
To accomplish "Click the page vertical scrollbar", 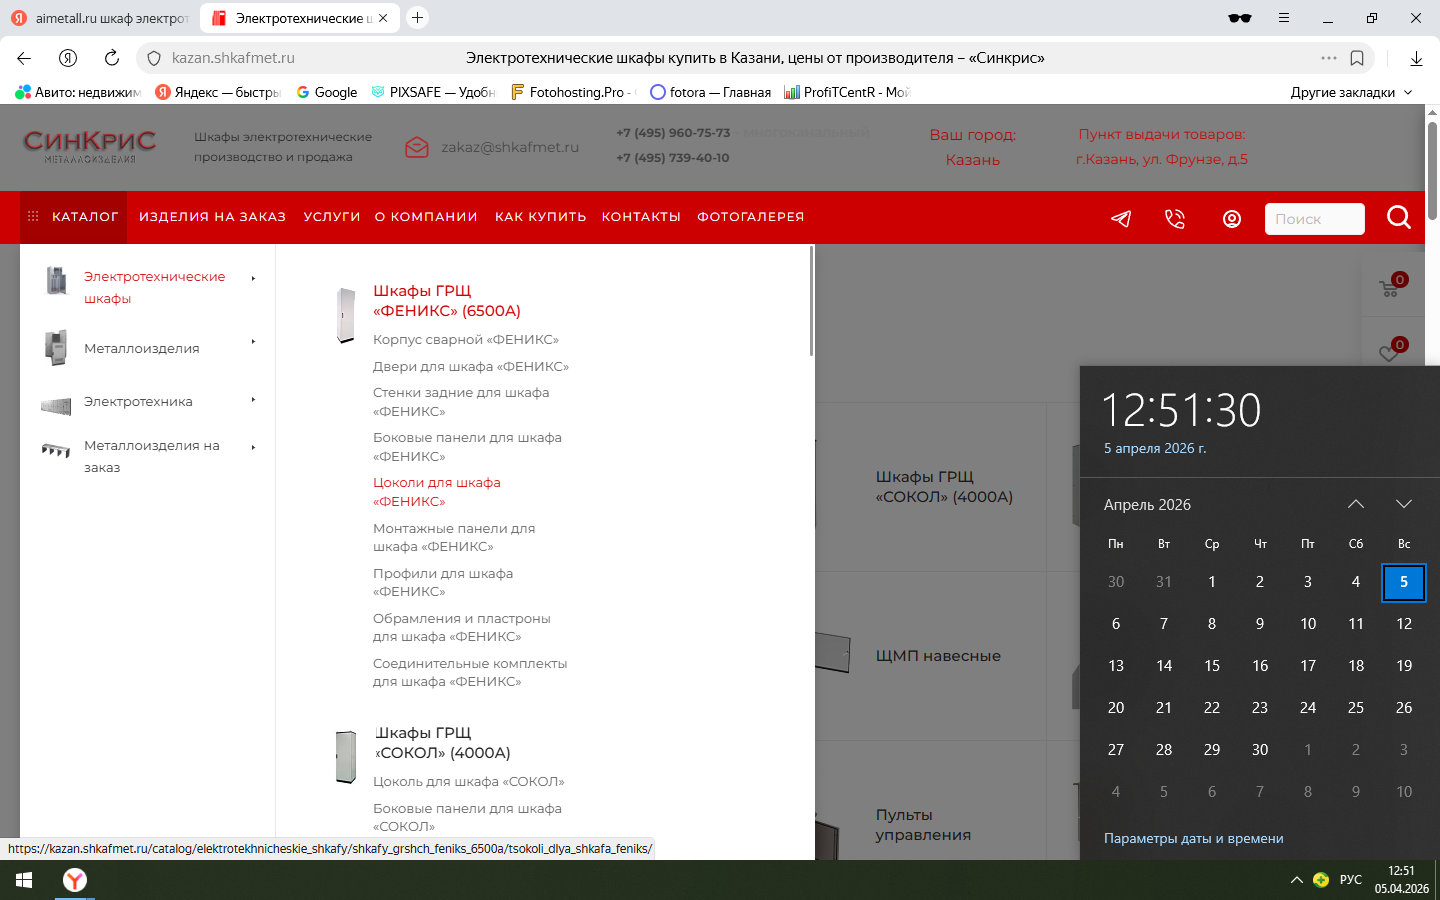I will [1432, 170].
